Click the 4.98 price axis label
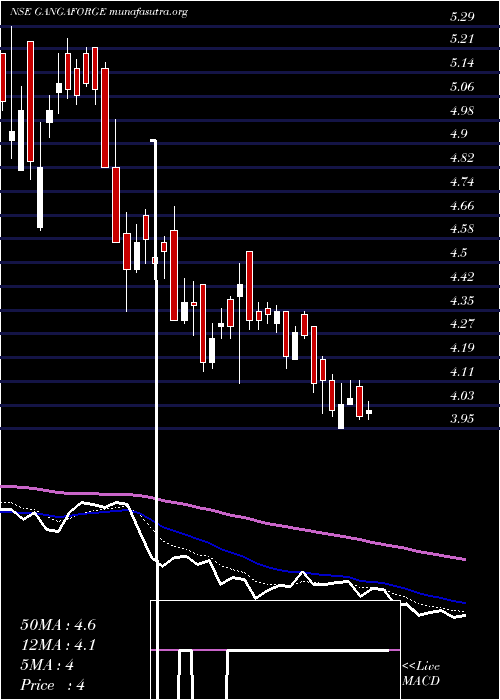500x700 pixels. point(462,111)
